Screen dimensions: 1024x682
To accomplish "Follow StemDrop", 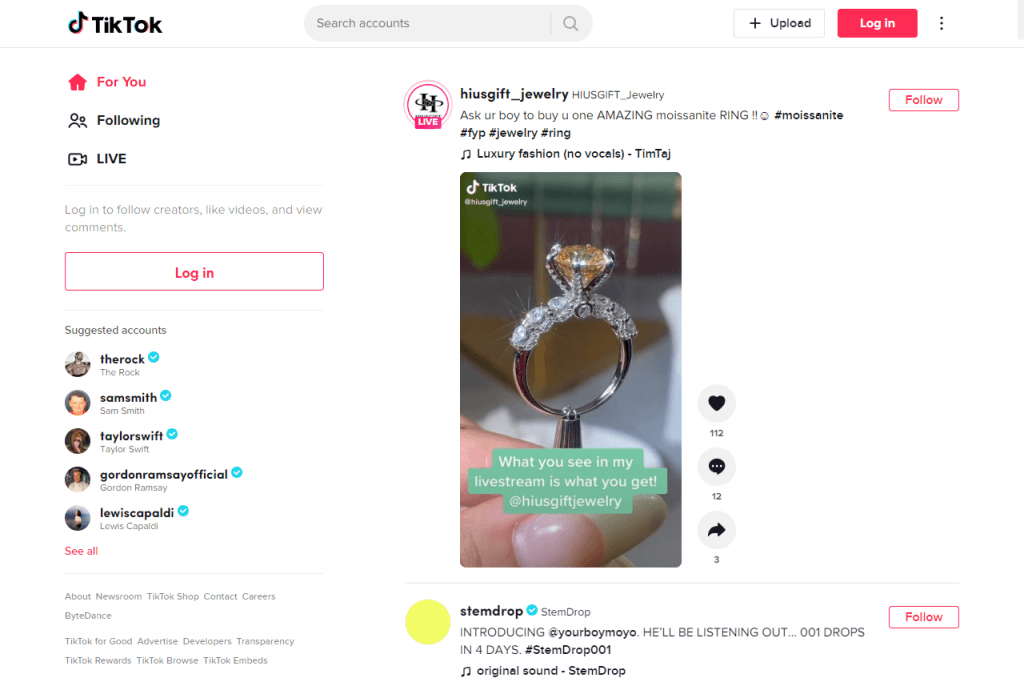I will coord(922,617).
